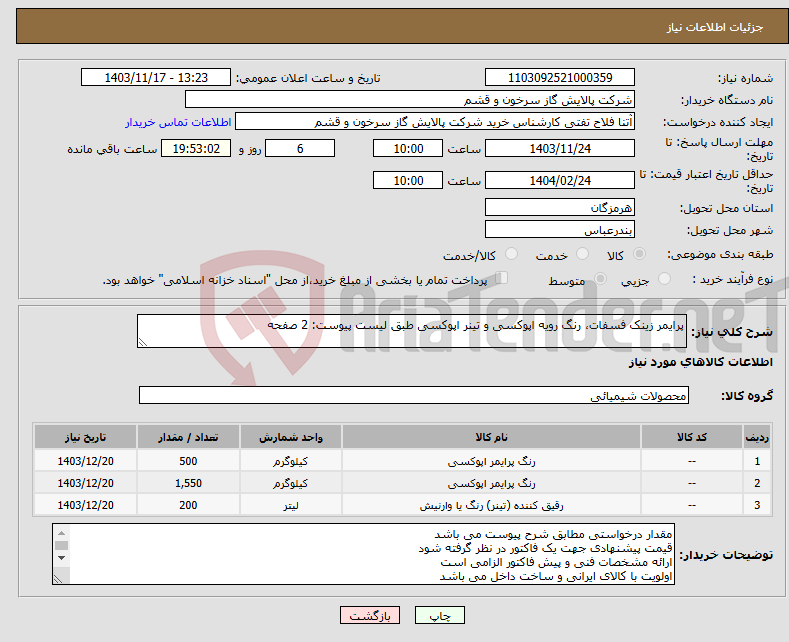Image resolution: width=789 pixels, height=642 pixels.
Task: Click scroll up arrow in buyer notes
Action: point(61,533)
